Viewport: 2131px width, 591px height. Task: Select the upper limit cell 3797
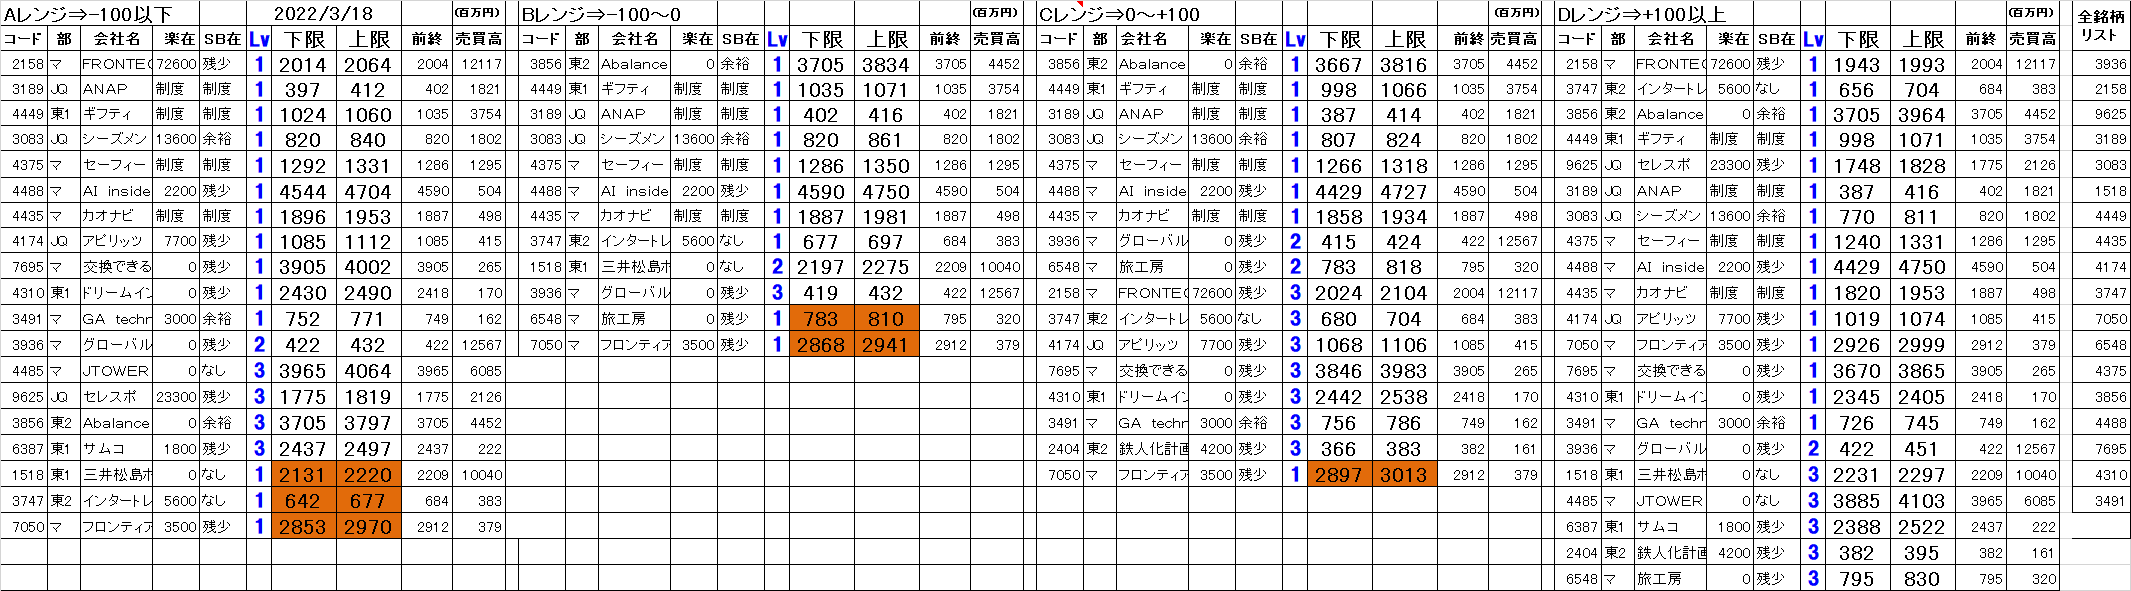point(368,423)
